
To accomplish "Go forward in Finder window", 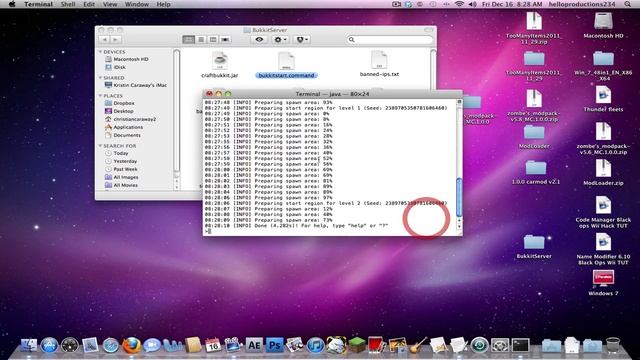I will tap(116, 40).
